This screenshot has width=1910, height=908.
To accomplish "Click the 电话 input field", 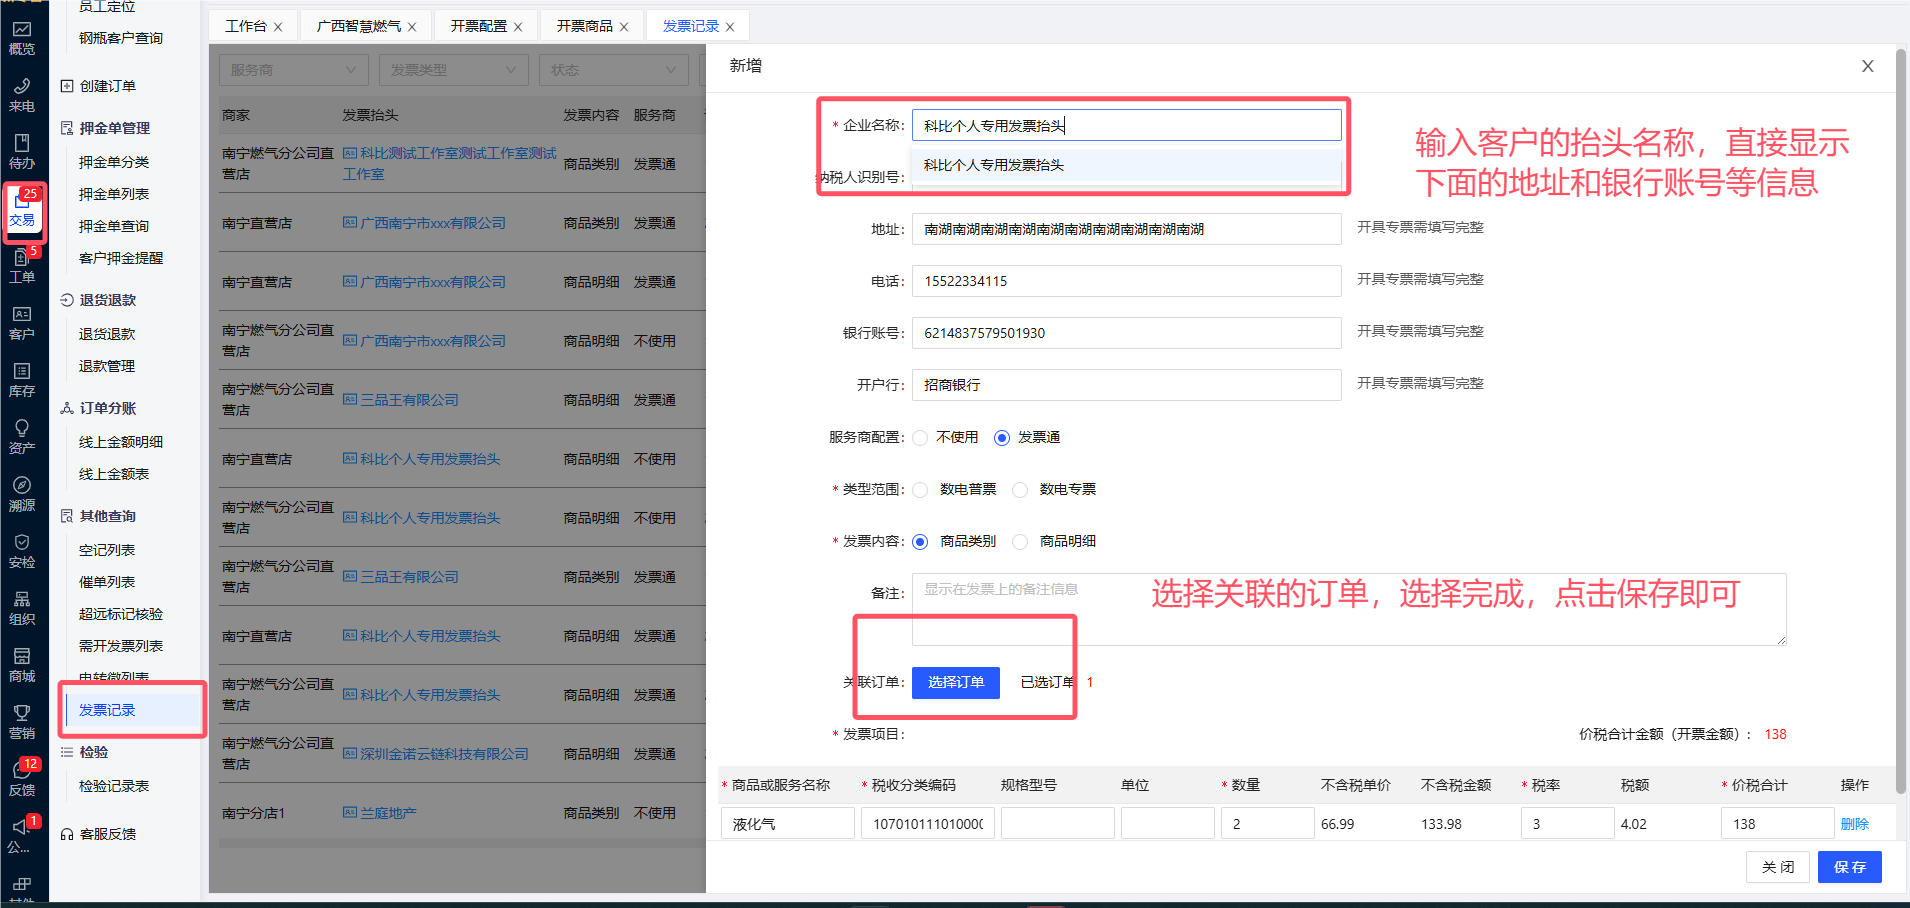I will coord(1126,281).
